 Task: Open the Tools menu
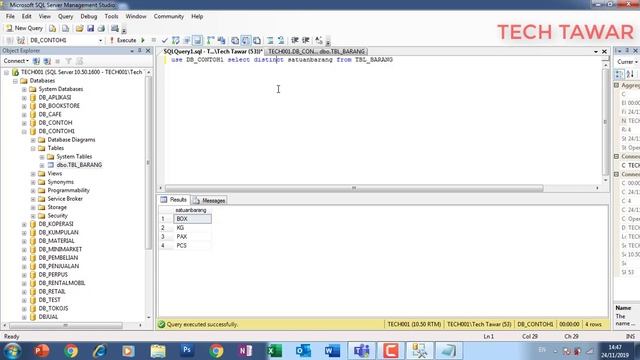pos(111,16)
